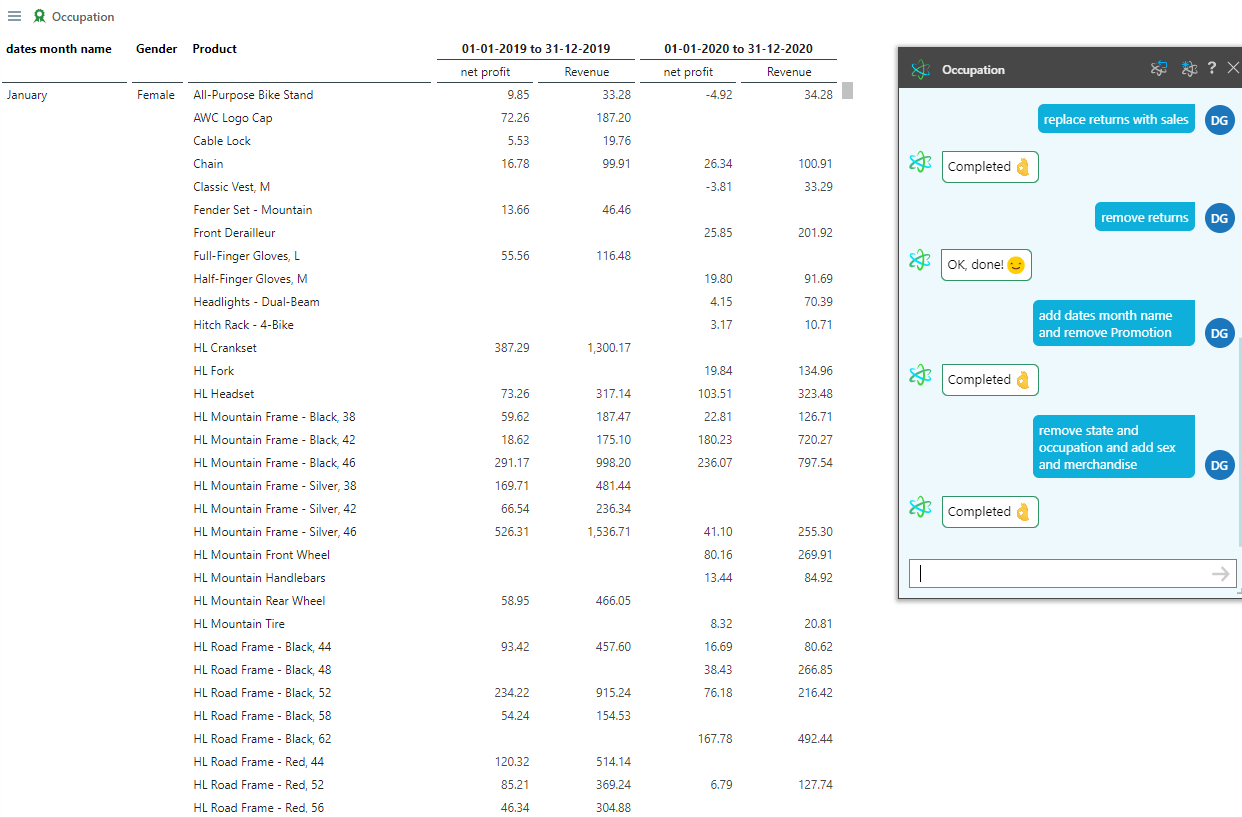Click DG avatar beside 'replace returns with sales'

coord(1219,119)
